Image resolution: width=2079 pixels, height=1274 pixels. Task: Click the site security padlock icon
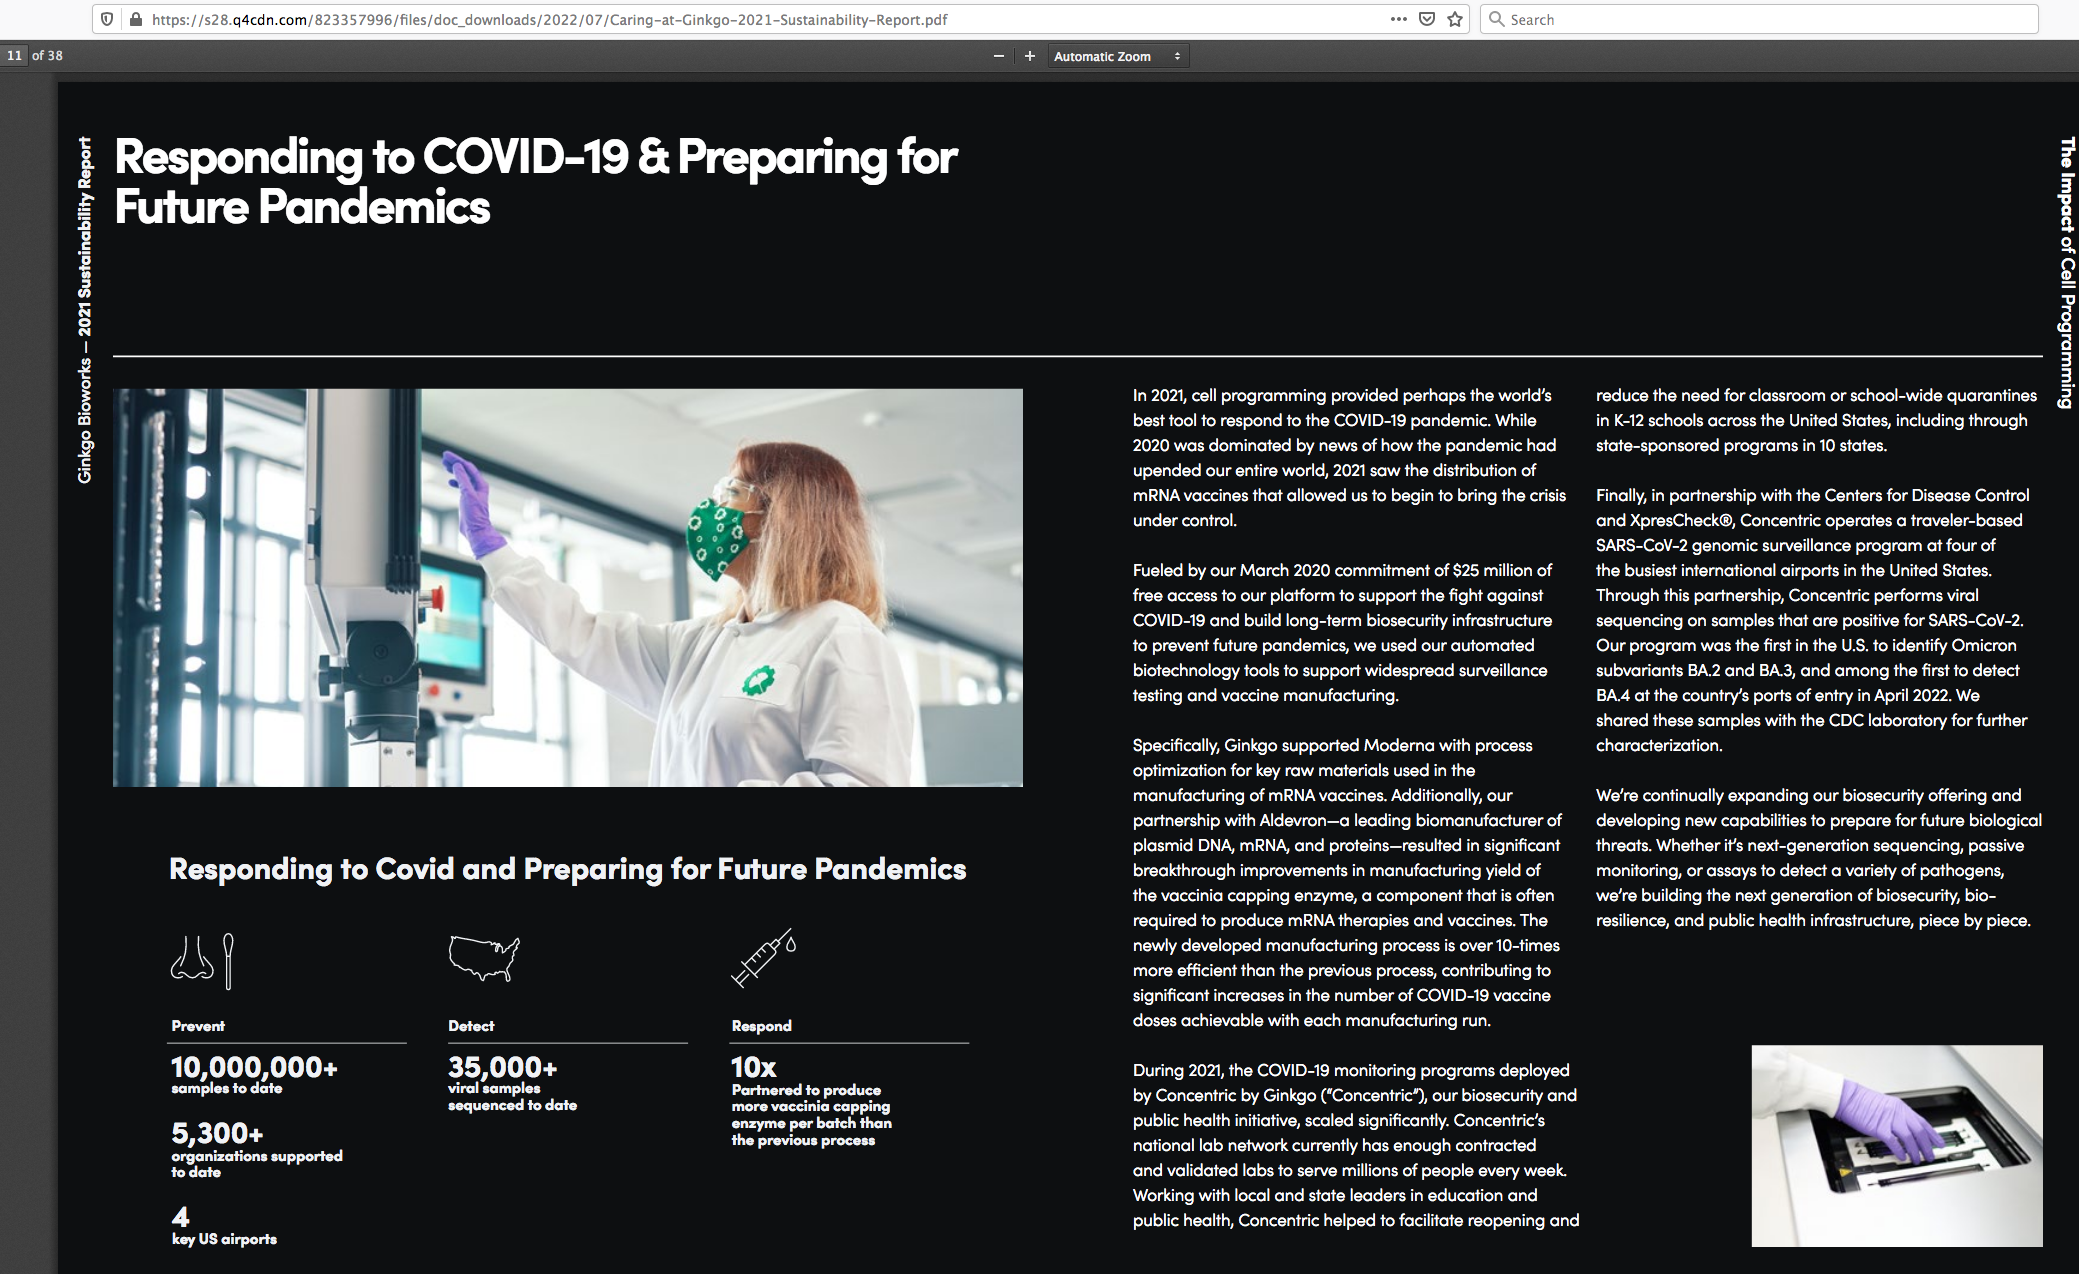(135, 19)
